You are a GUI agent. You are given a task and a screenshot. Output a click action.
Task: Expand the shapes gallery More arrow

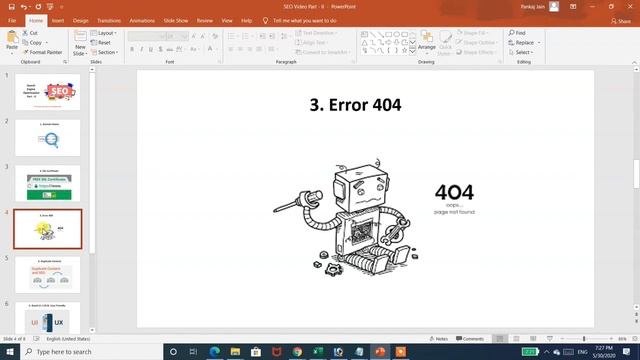(413, 51)
